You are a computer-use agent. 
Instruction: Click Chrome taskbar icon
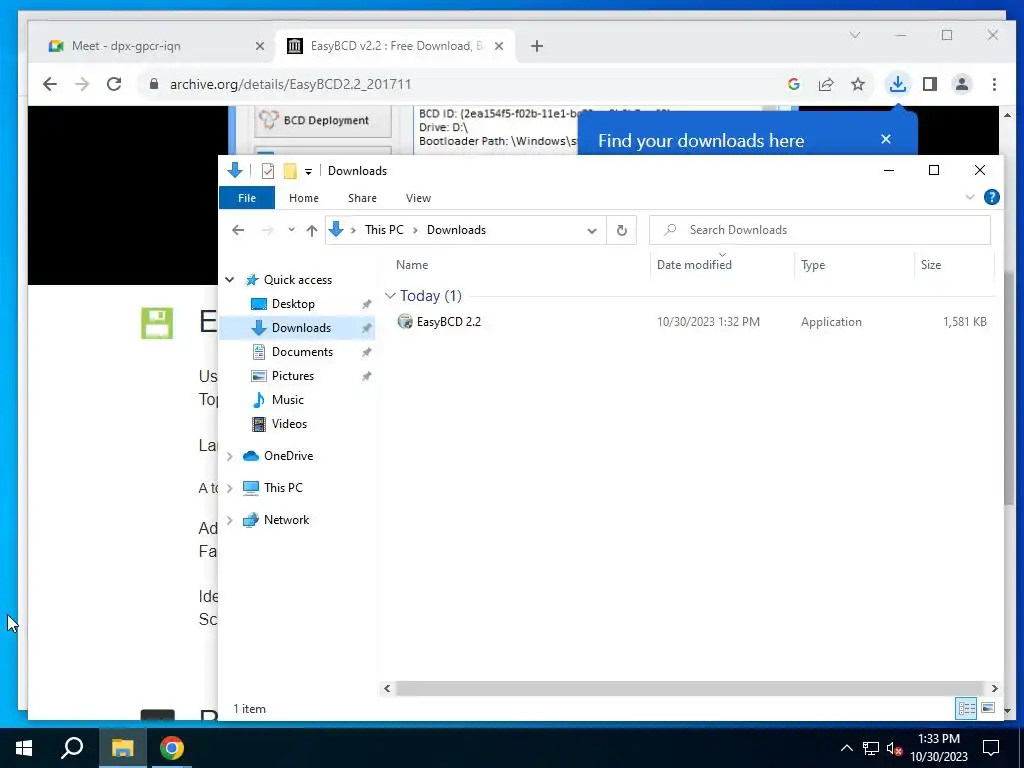(x=172, y=748)
